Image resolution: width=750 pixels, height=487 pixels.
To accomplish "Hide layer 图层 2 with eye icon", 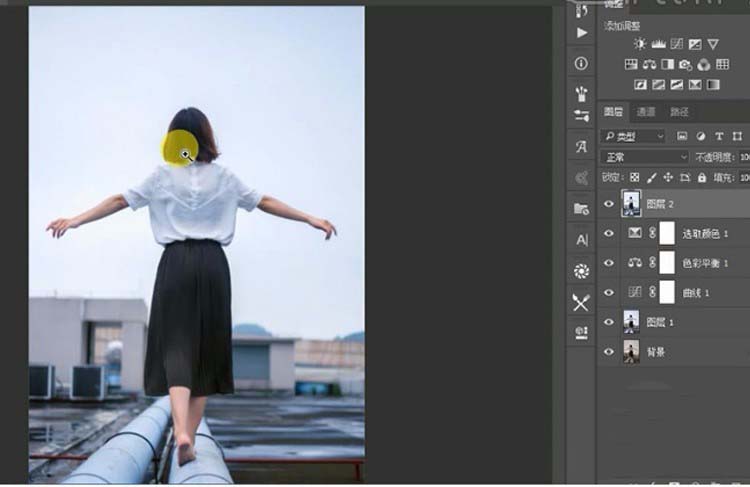I will pos(608,204).
